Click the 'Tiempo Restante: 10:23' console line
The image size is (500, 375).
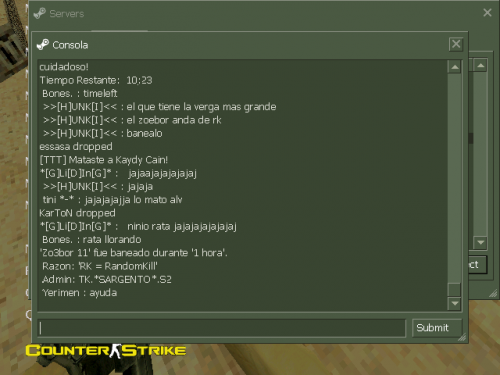(x=96, y=80)
